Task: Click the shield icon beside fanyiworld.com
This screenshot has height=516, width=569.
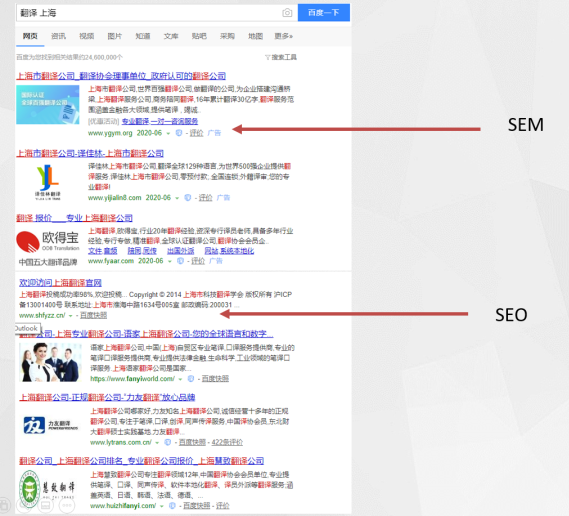Action: [x=191, y=379]
